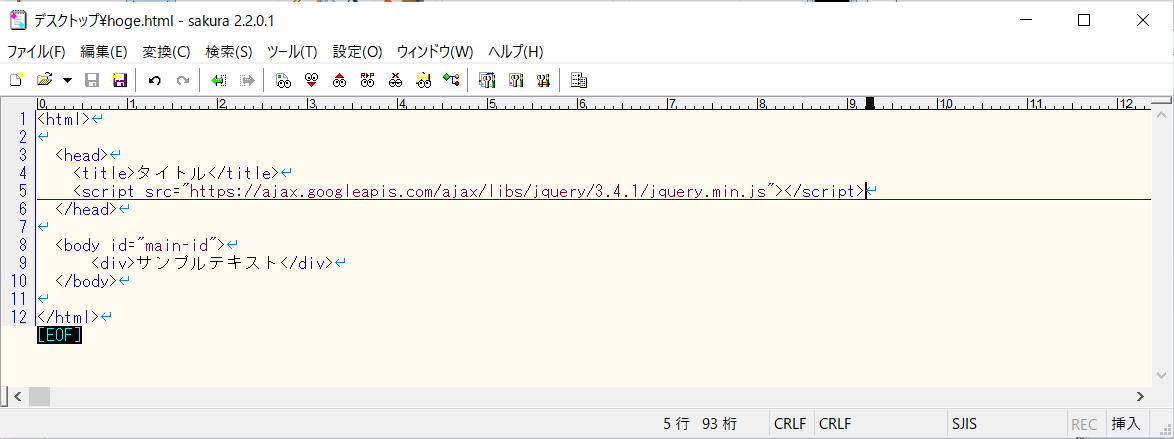Open the ツール(T) menu
The height and width of the screenshot is (439, 1174).
pos(292,52)
